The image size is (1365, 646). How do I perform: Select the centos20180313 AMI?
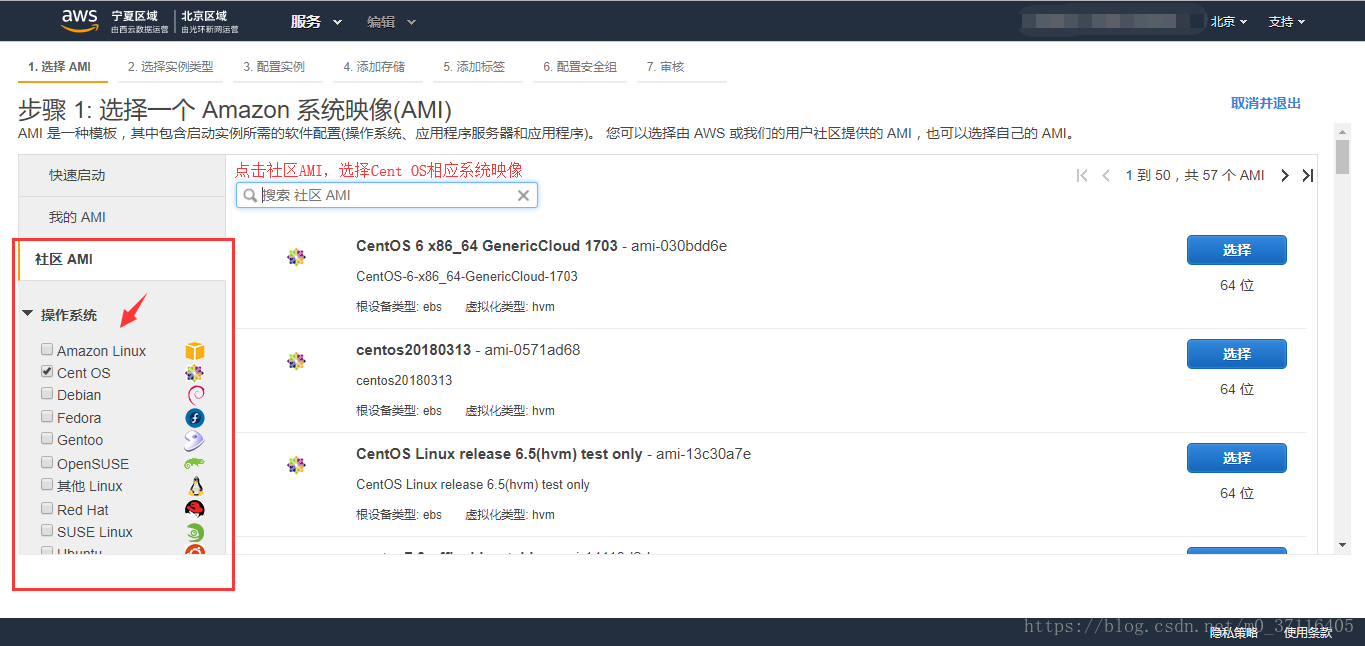point(1237,354)
